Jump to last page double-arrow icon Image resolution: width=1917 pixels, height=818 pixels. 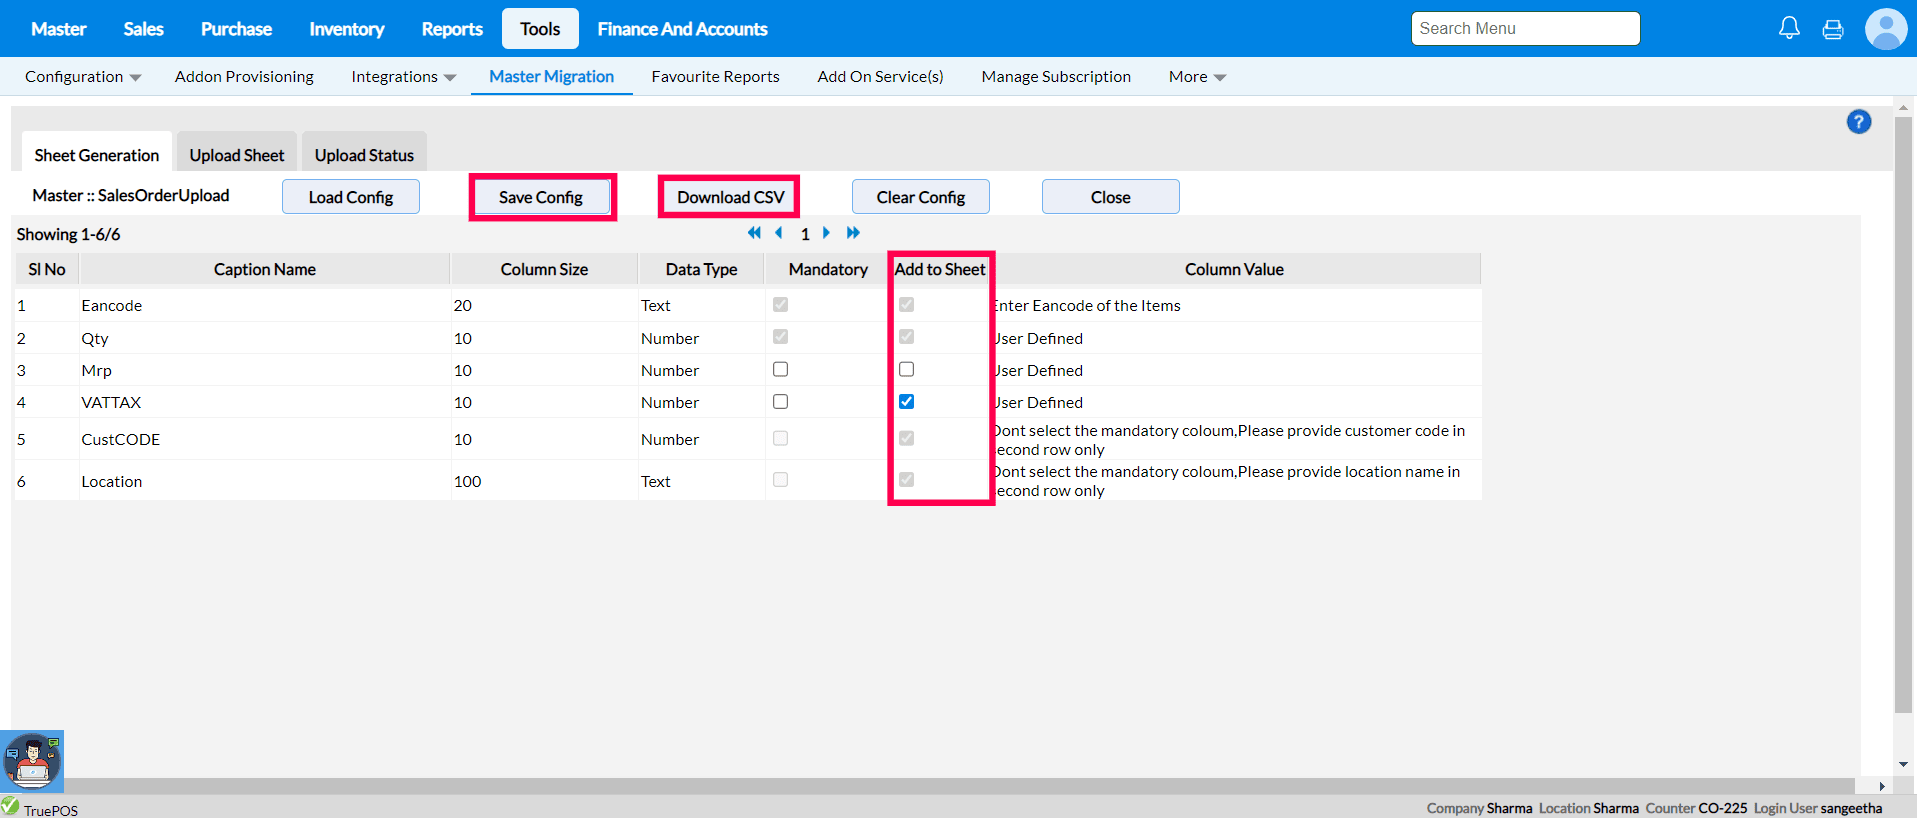click(x=853, y=233)
